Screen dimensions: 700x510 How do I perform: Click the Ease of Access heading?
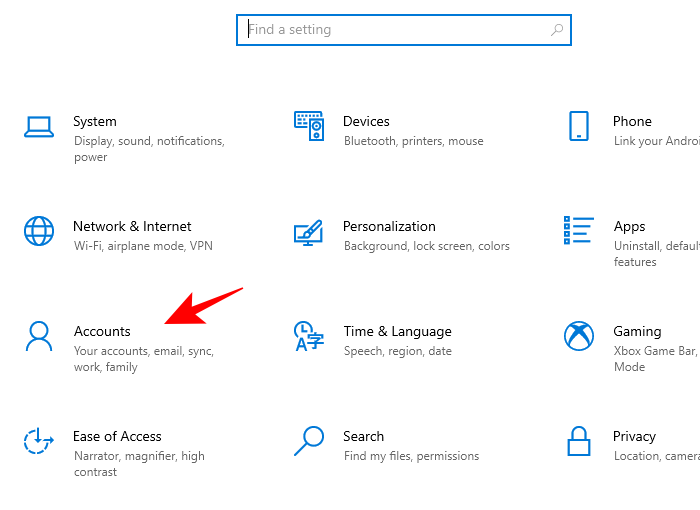click(117, 436)
